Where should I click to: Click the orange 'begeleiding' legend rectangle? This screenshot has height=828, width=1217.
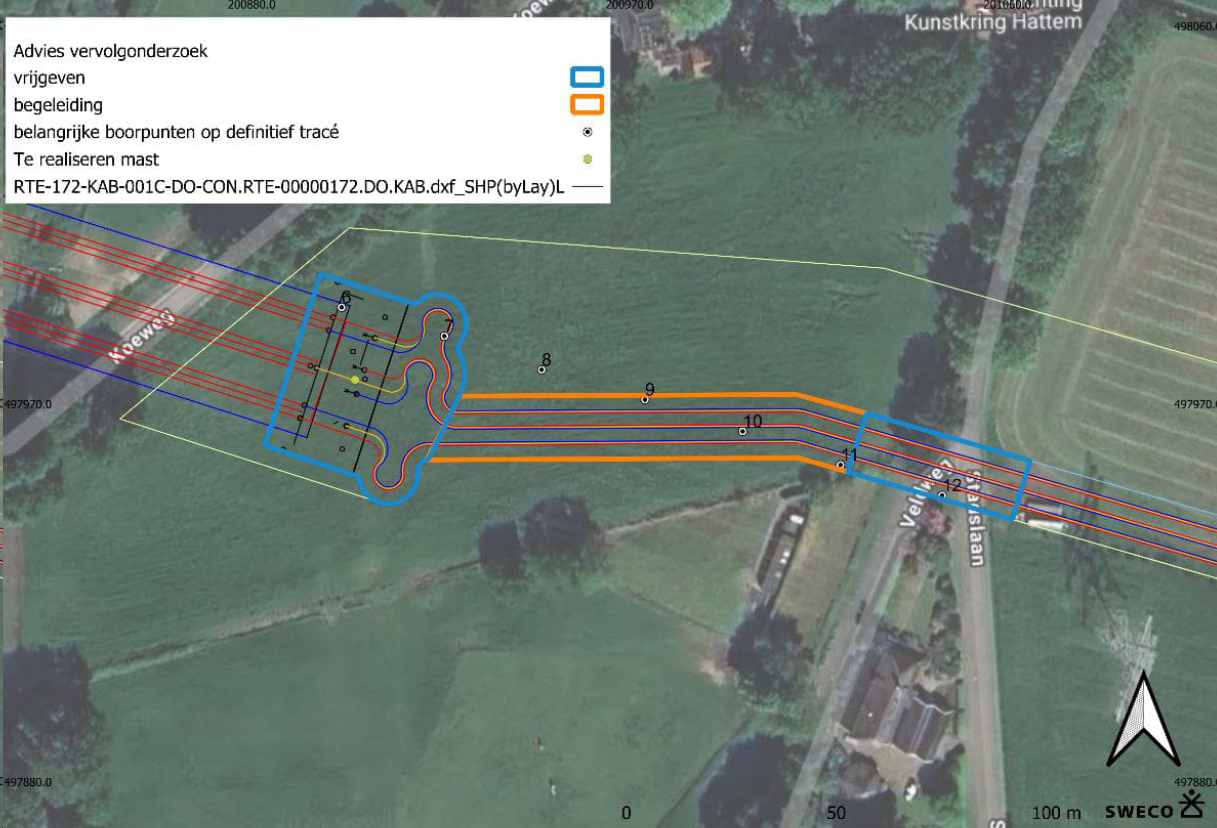586,105
